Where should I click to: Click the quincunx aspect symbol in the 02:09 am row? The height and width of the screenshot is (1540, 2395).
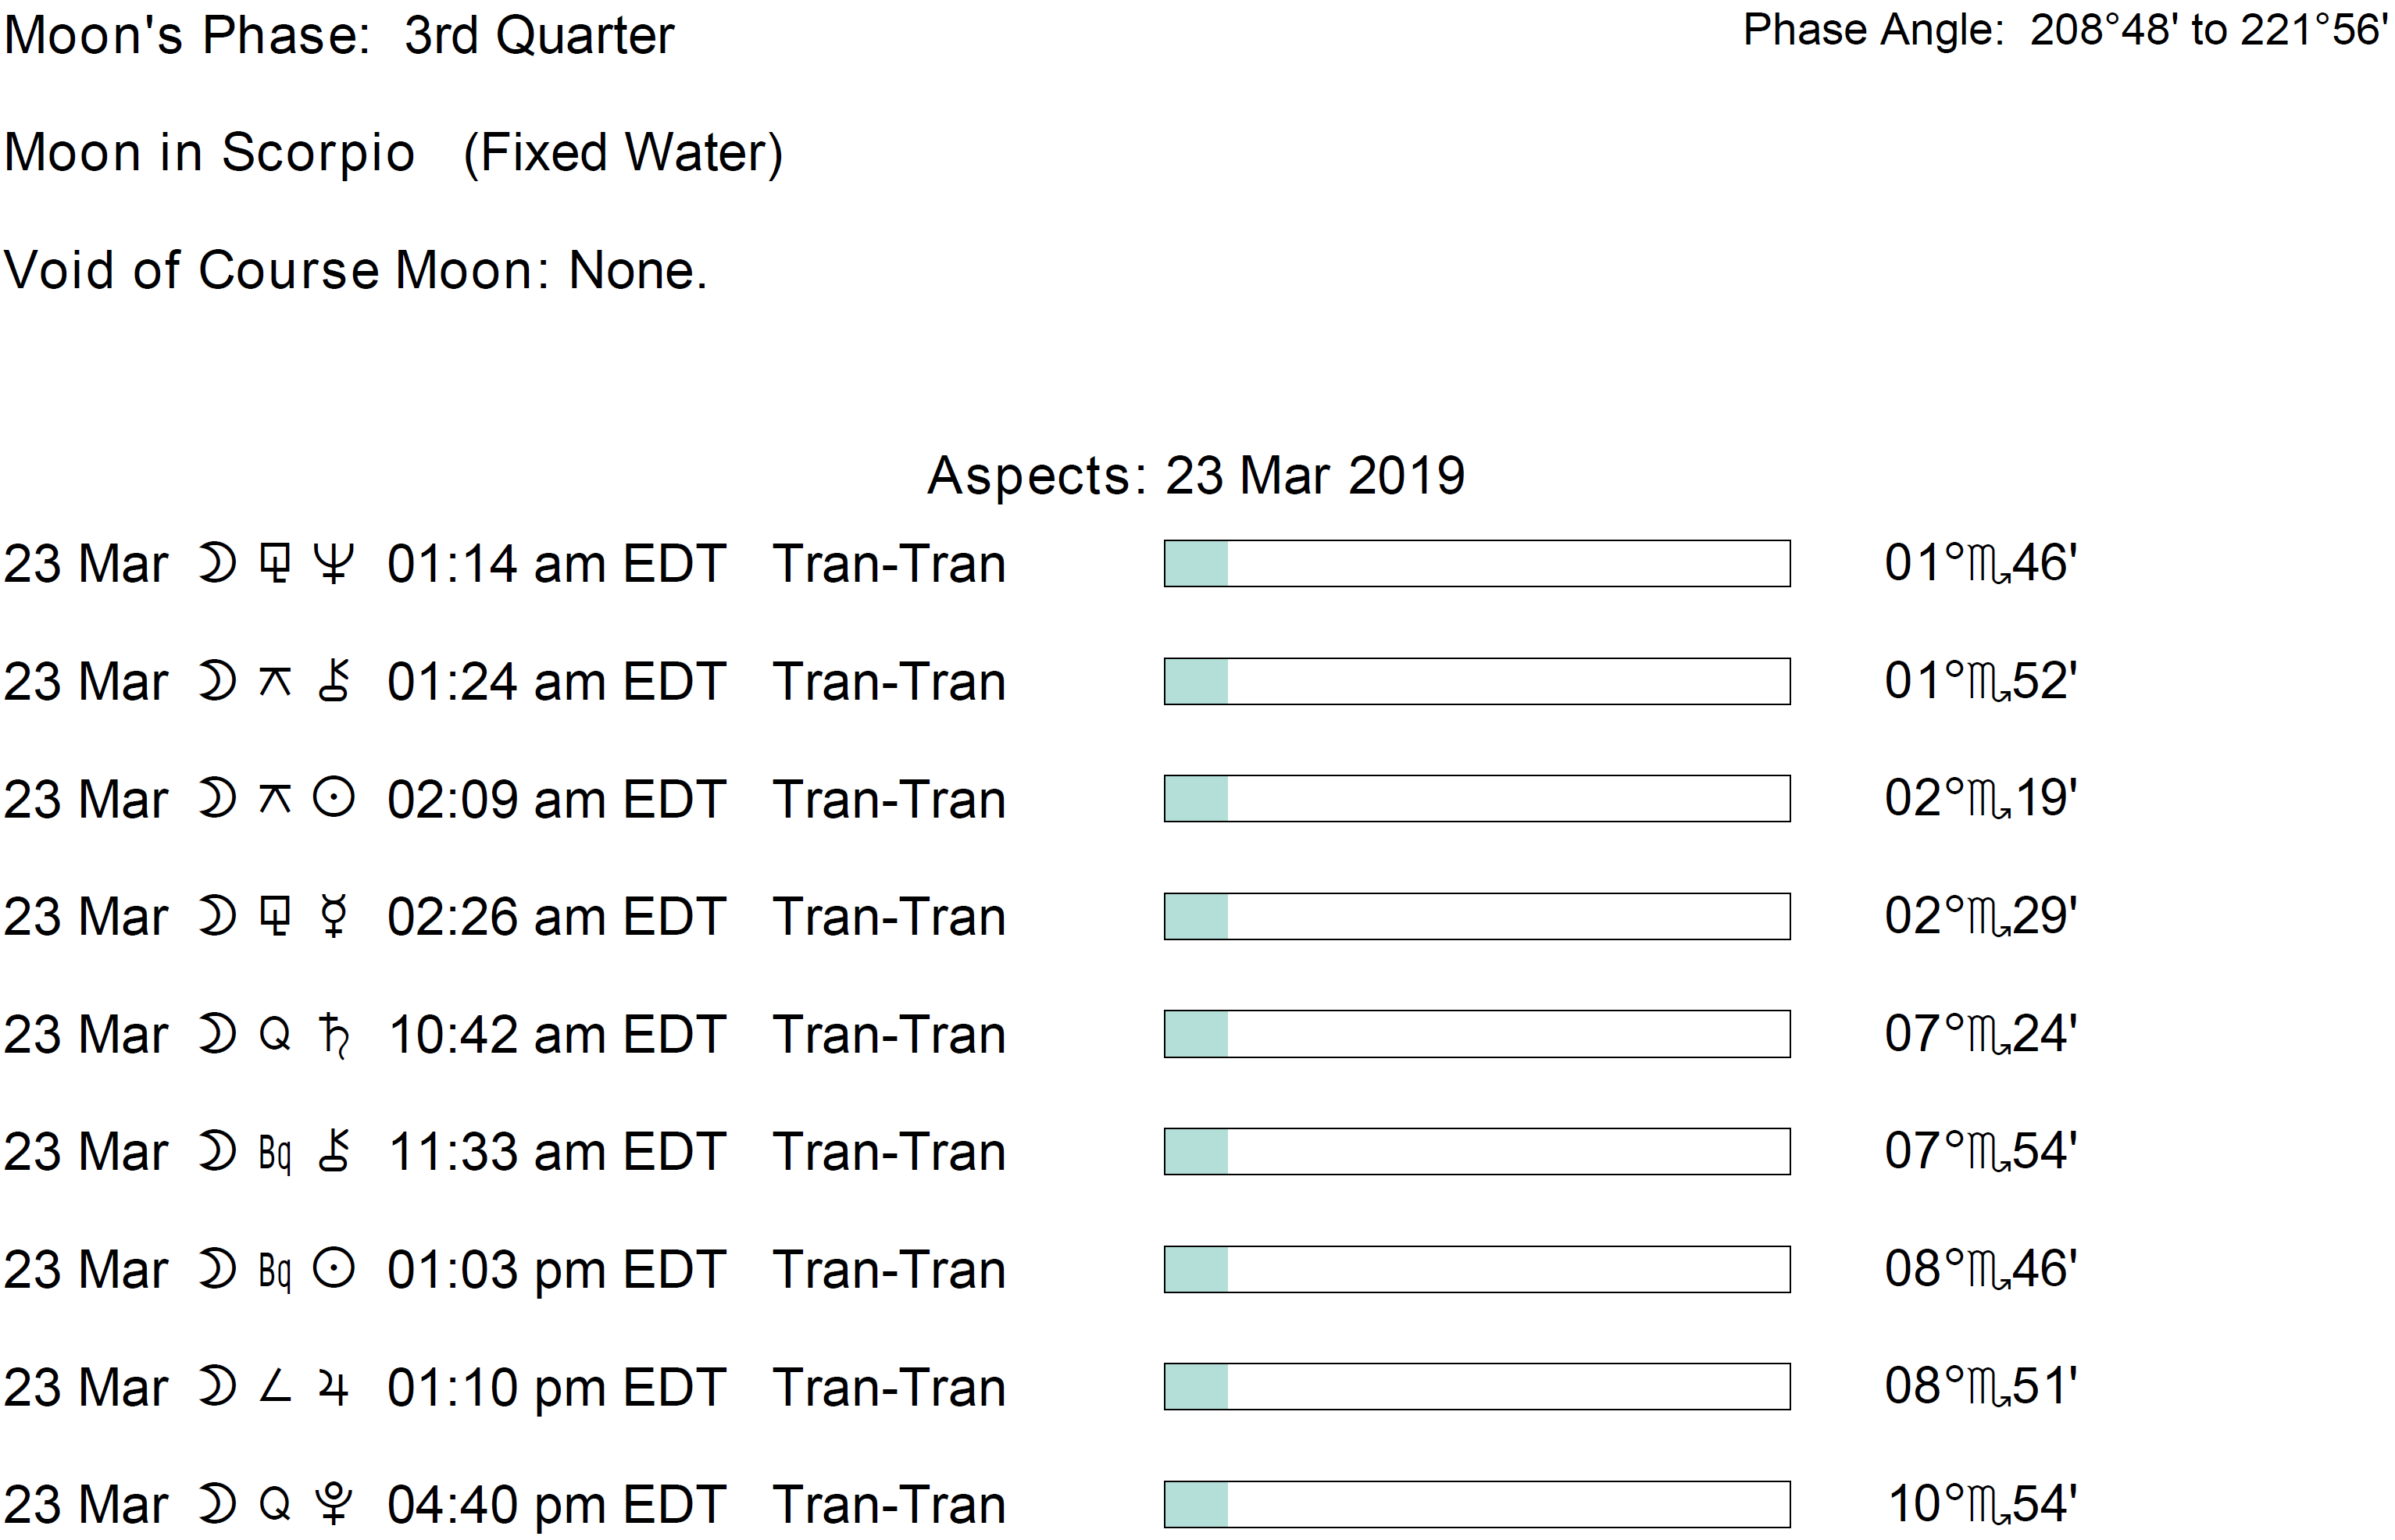pos(275,799)
